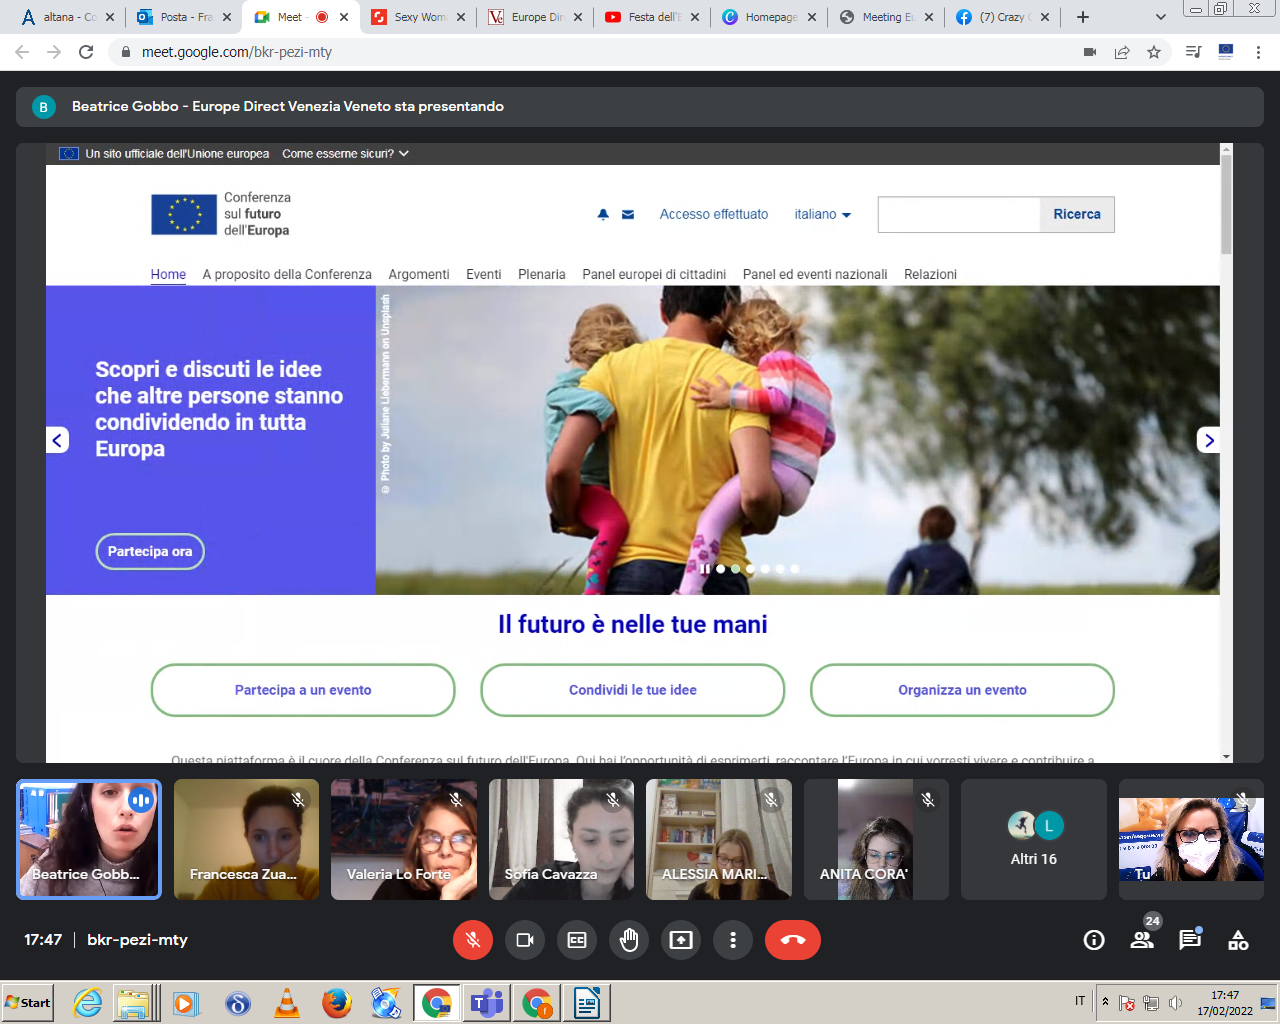Open Eventi nav item
Screen dimensions: 1280x1024
tap(484, 274)
